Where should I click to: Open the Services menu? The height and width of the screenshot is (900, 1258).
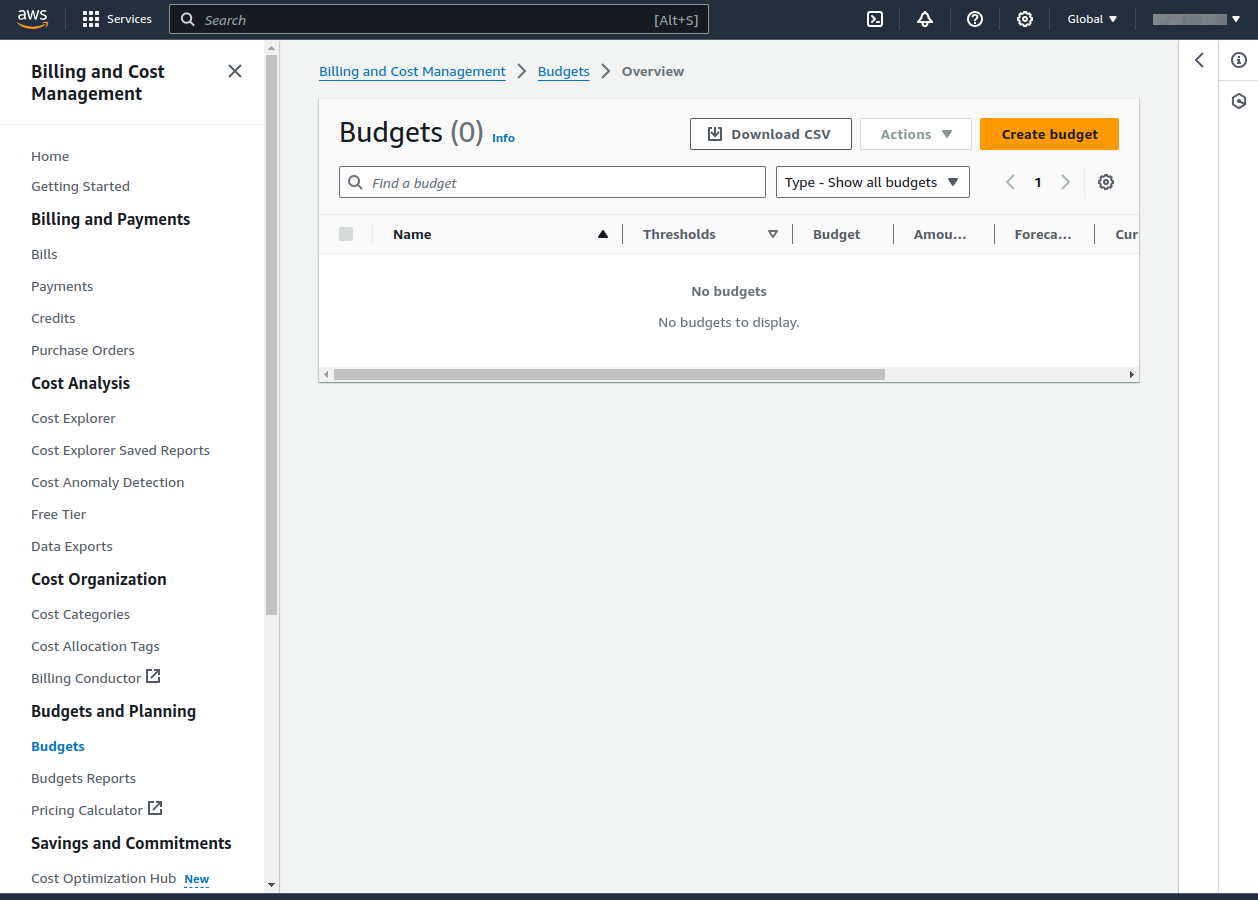(x=117, y=19)
